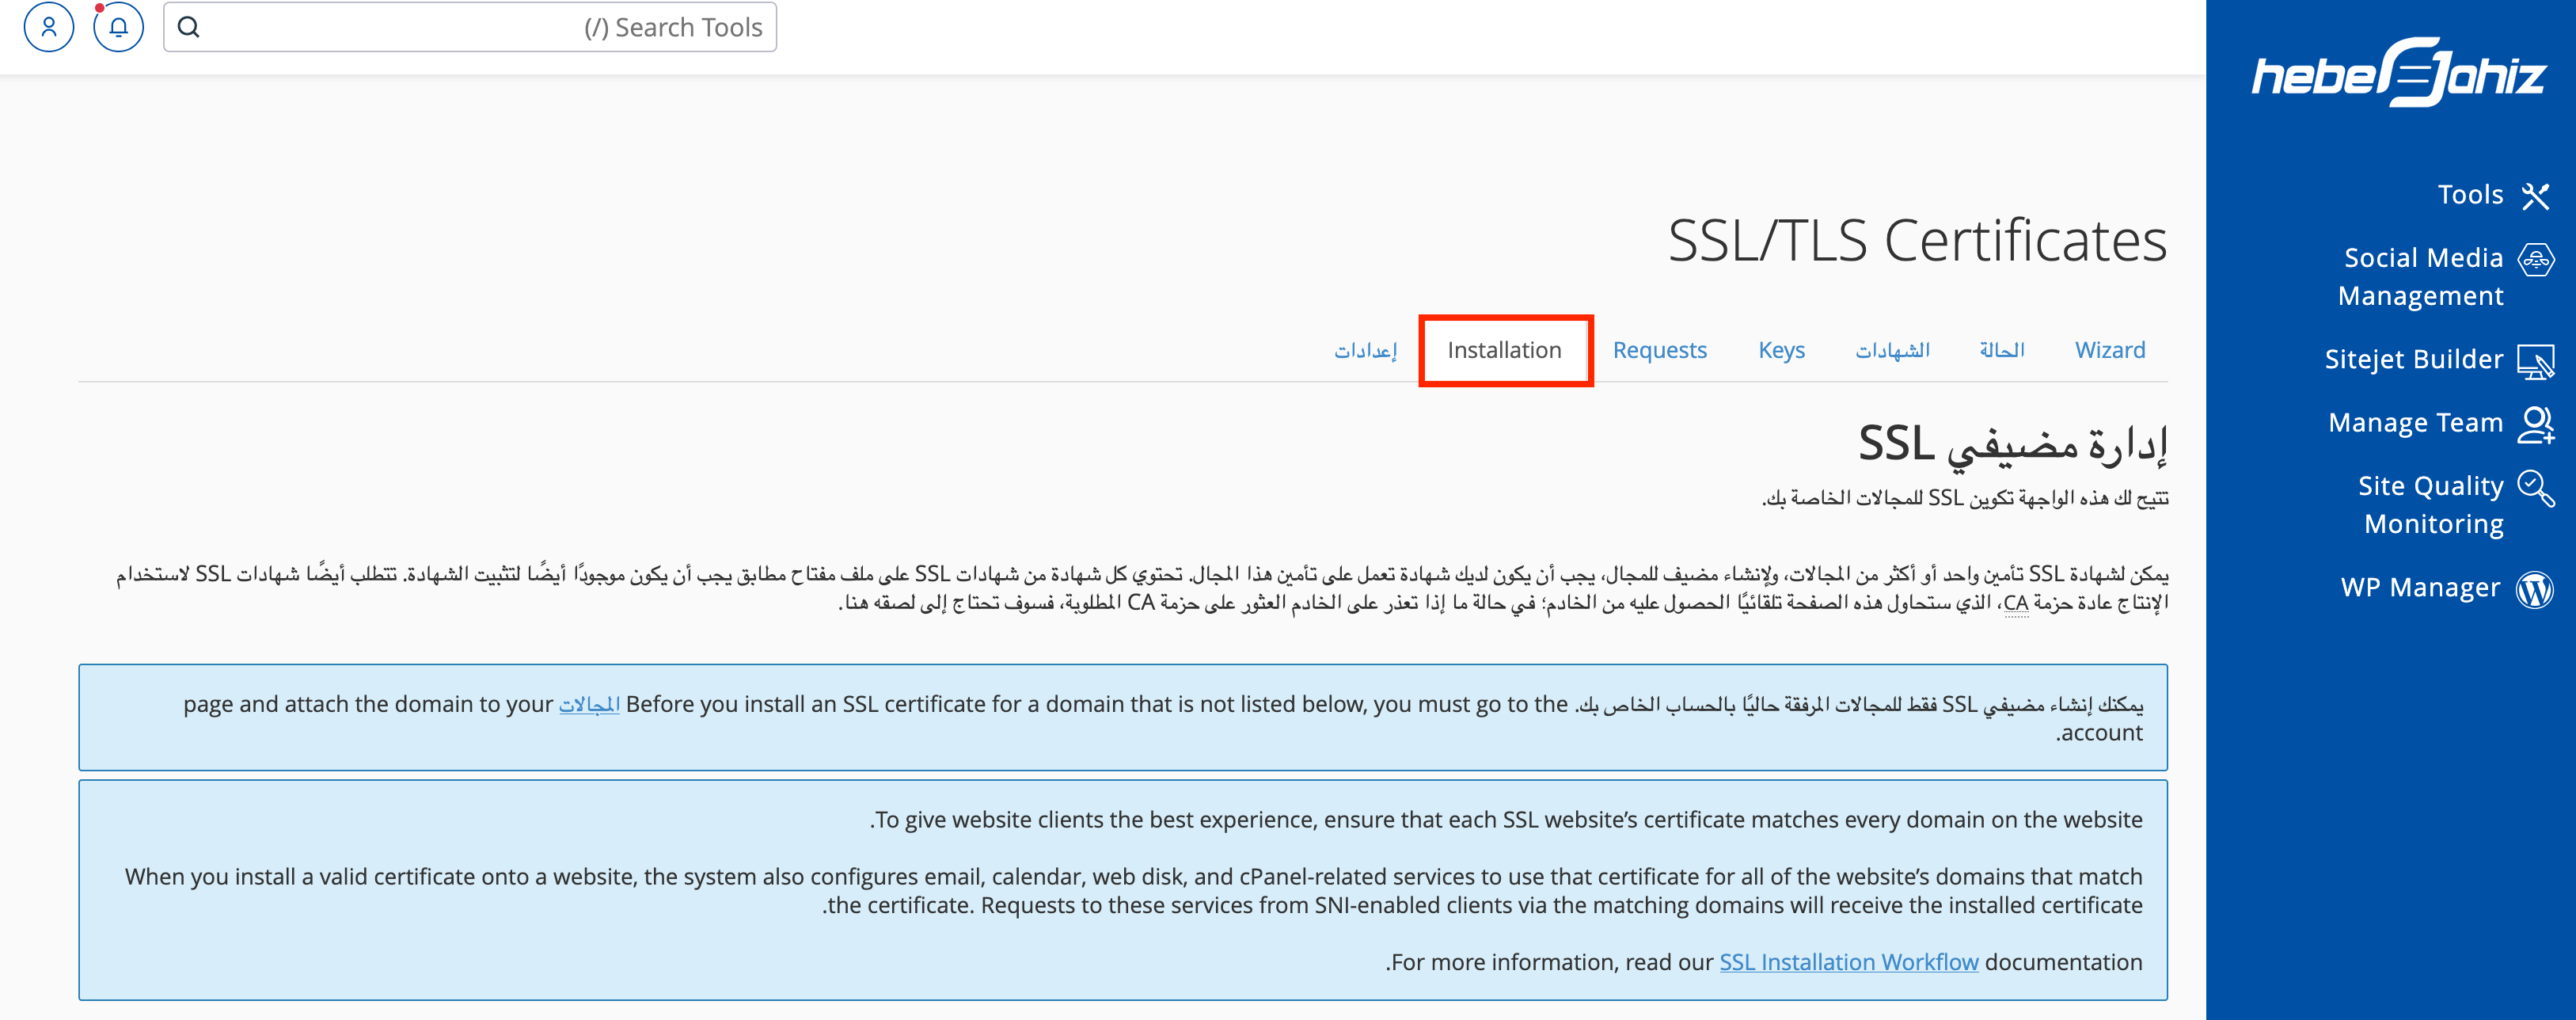Open the SSL Installation Workflow link
2576x1020 pixels.
click(1848, 962)
